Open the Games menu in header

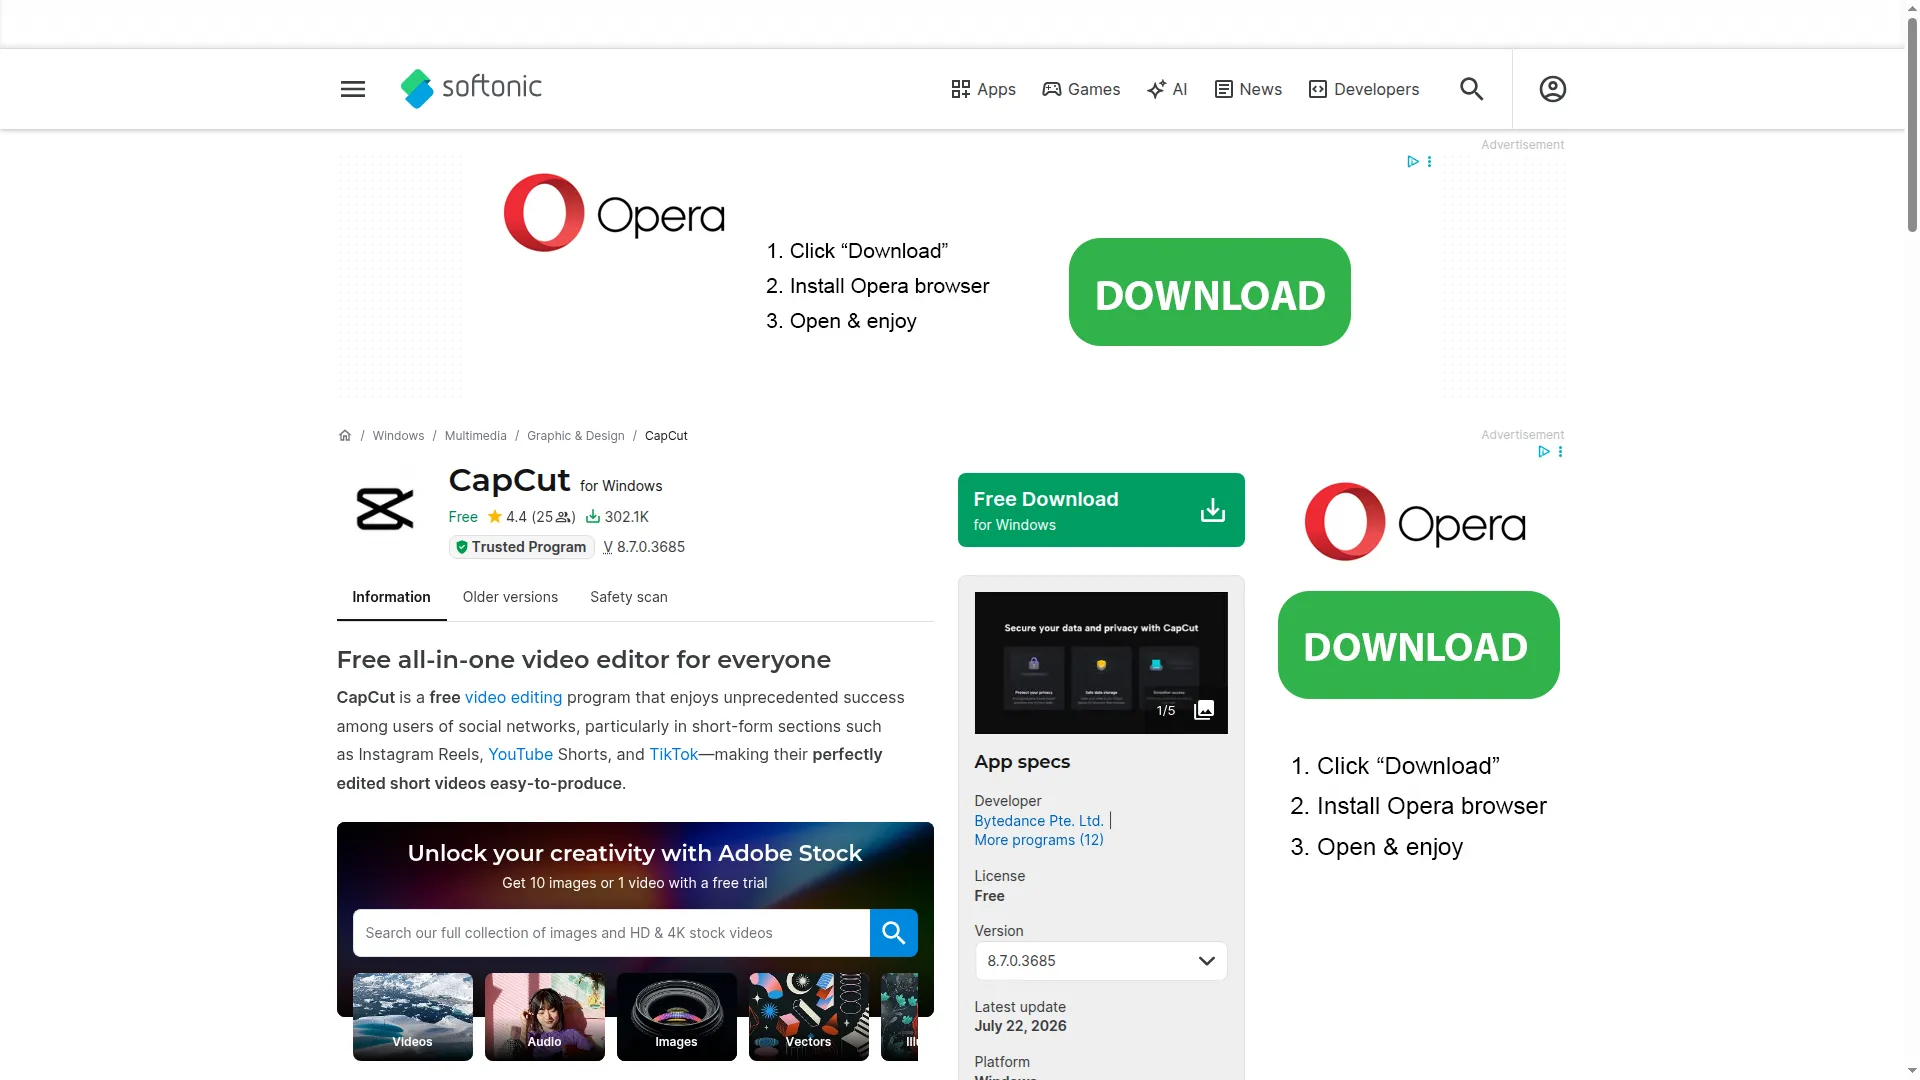[1081, 89]
